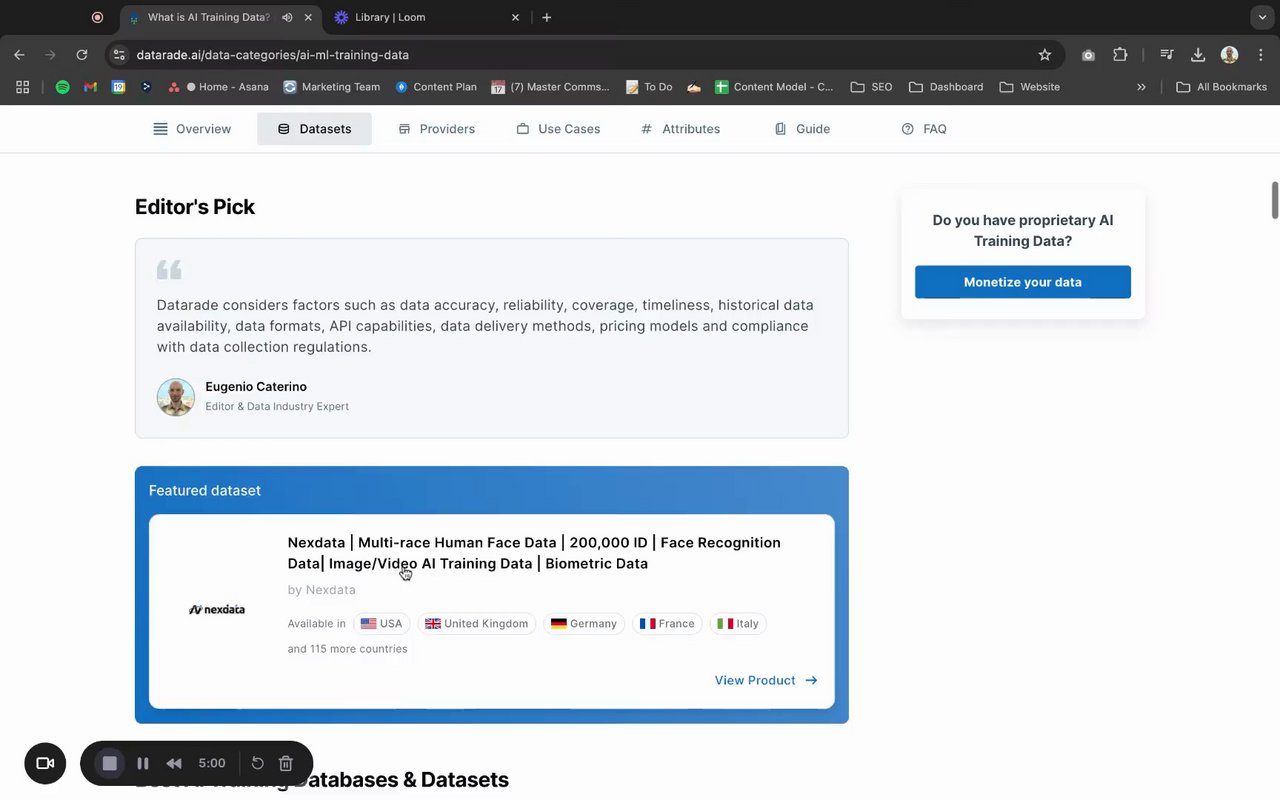The height and width of the screenshot is (800, 1280).
Task: Click the recording indicator tab icon
Action: coord(97,17)
